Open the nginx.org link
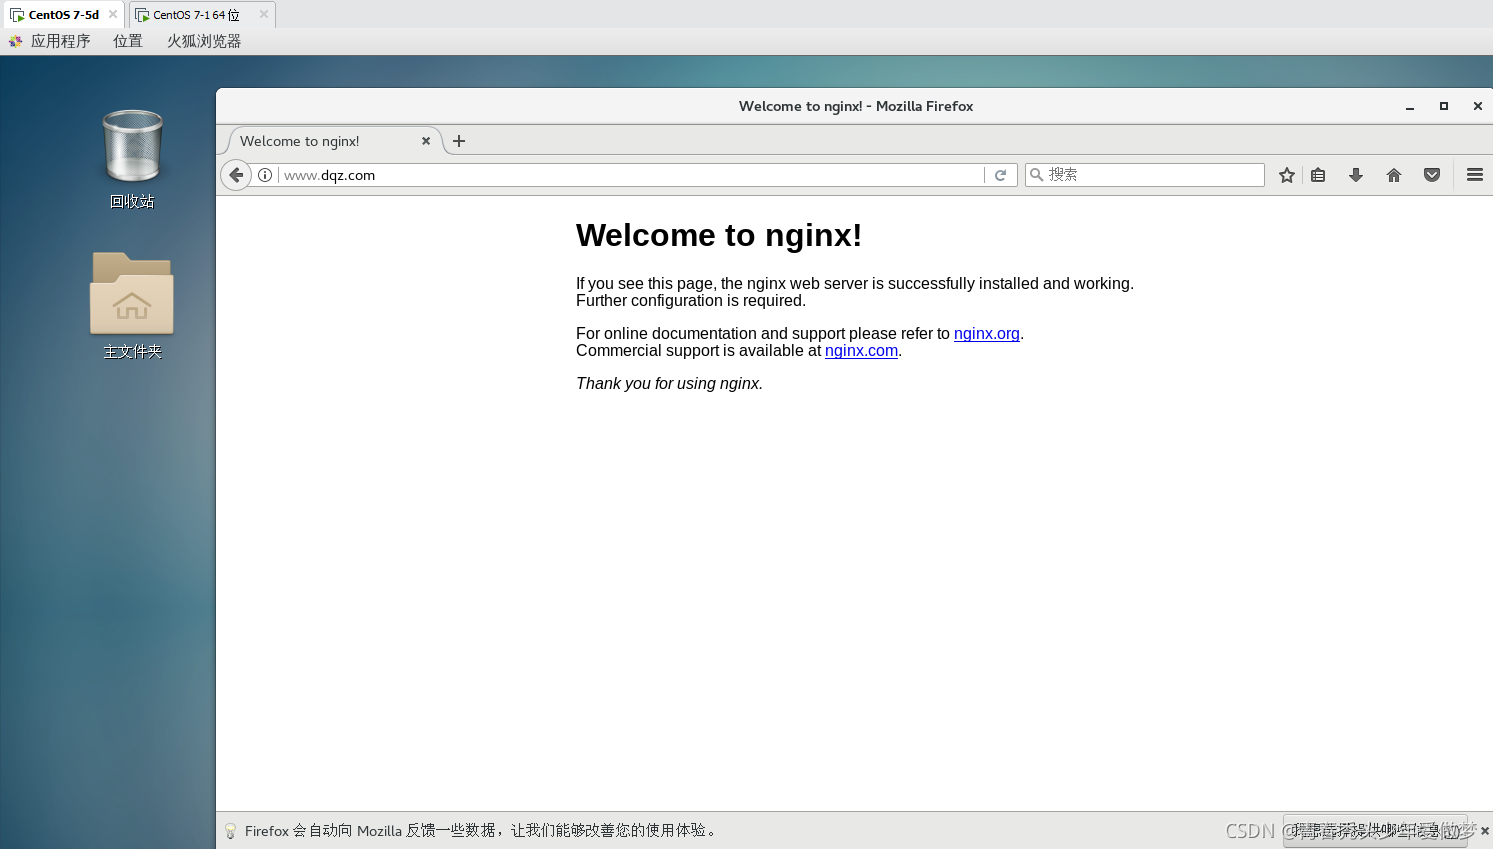1493x849 pixels. tap(987, 334)
